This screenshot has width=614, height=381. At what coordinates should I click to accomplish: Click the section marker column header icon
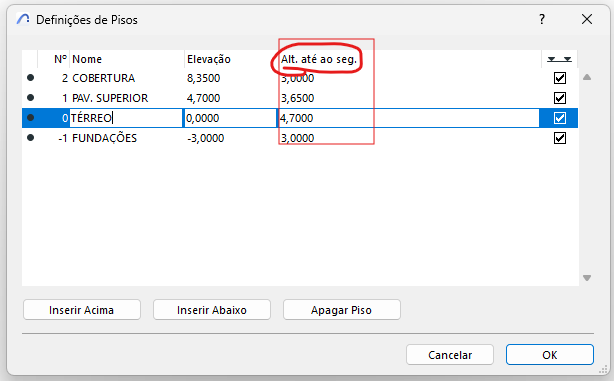pyautogui.click(x=559, y=59)
